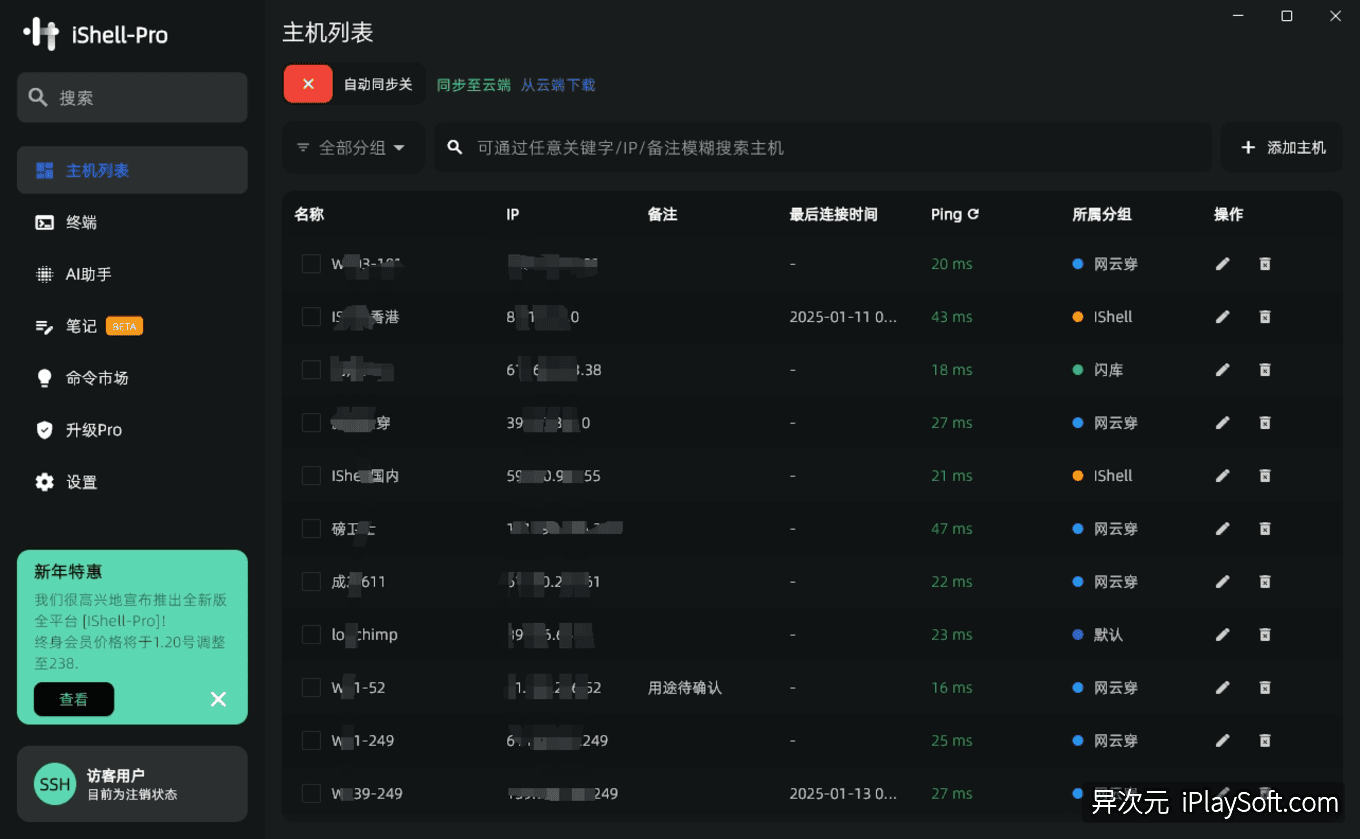Check the first host row checkbox

[x=311, y=264]
